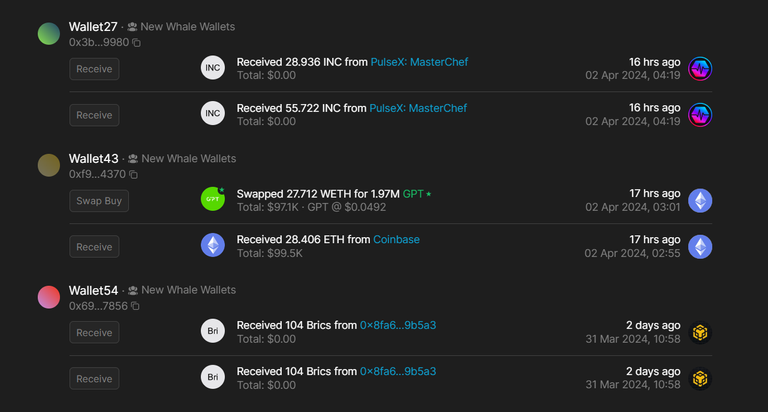
Task: Click Ethereum network icon on swap row
Action: [x=700, y=201]
